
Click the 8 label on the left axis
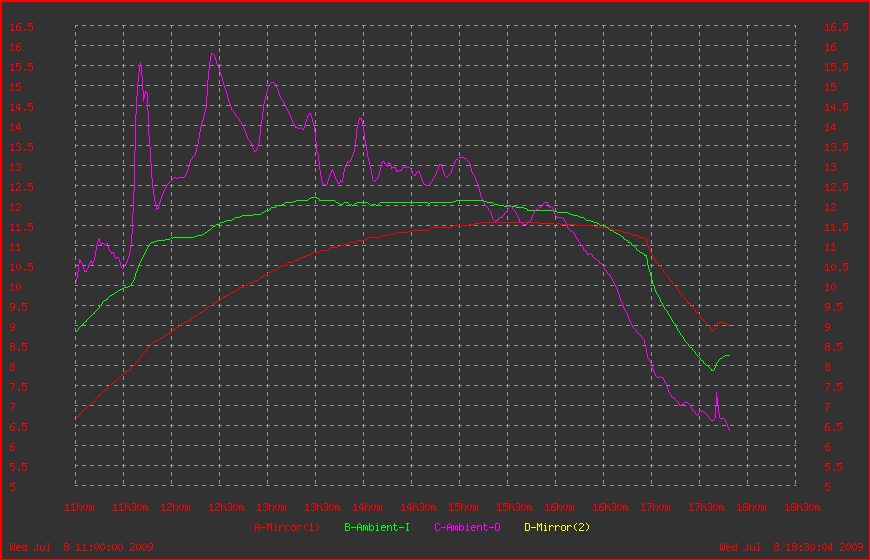(x=12, y=367)
